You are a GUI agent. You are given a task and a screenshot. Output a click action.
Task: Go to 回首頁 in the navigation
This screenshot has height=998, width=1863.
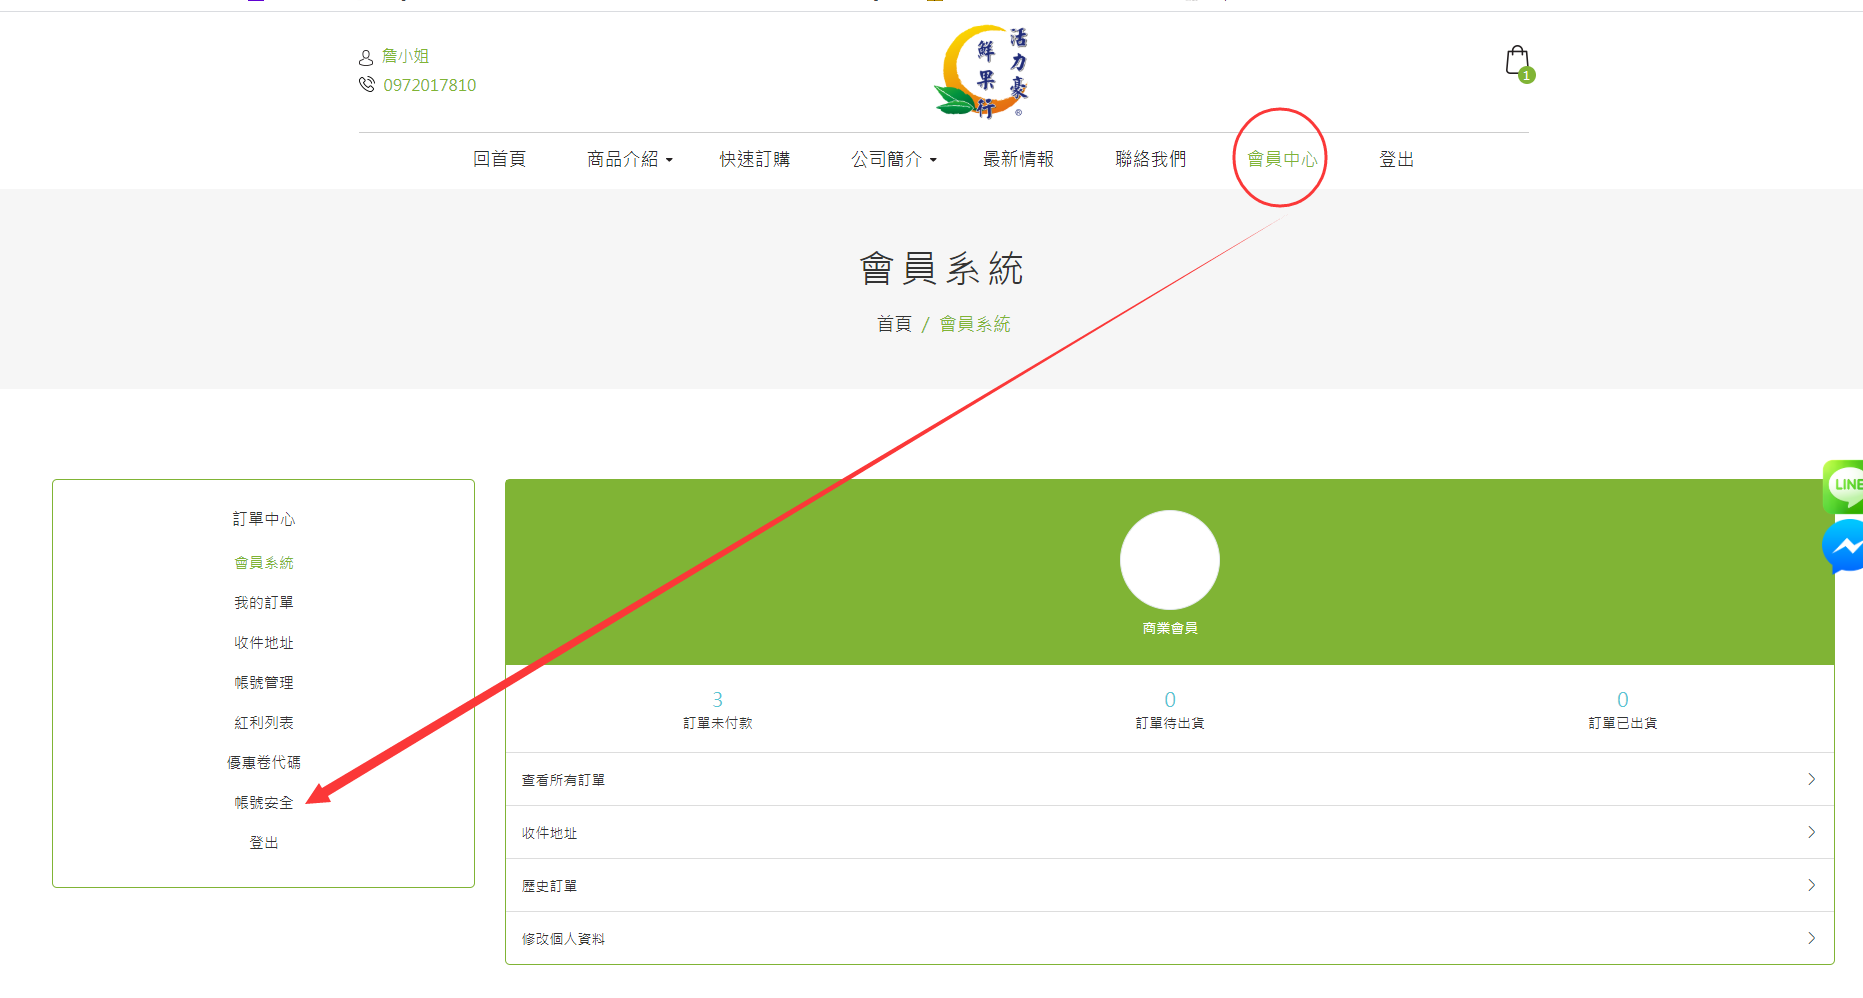pyautogui.click(x=499, y=159)
